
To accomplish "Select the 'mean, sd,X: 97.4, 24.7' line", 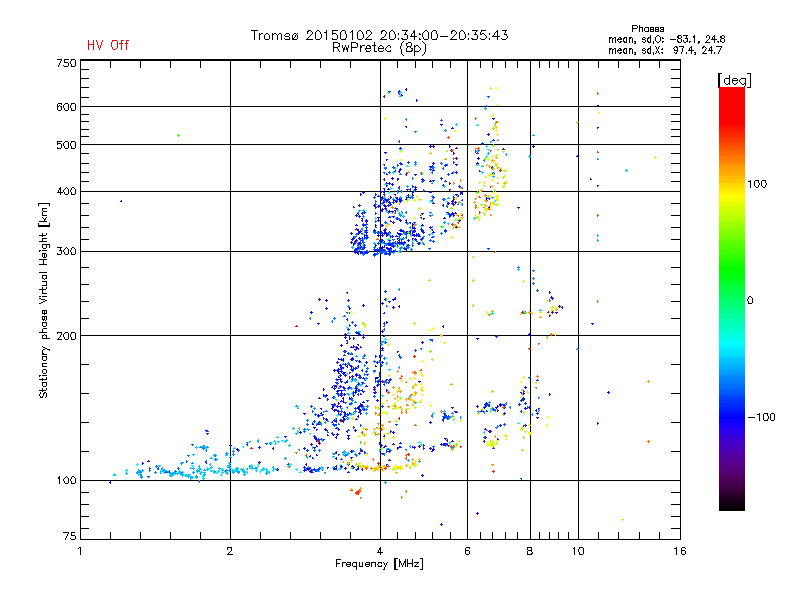I will click(x=665, y=50).
